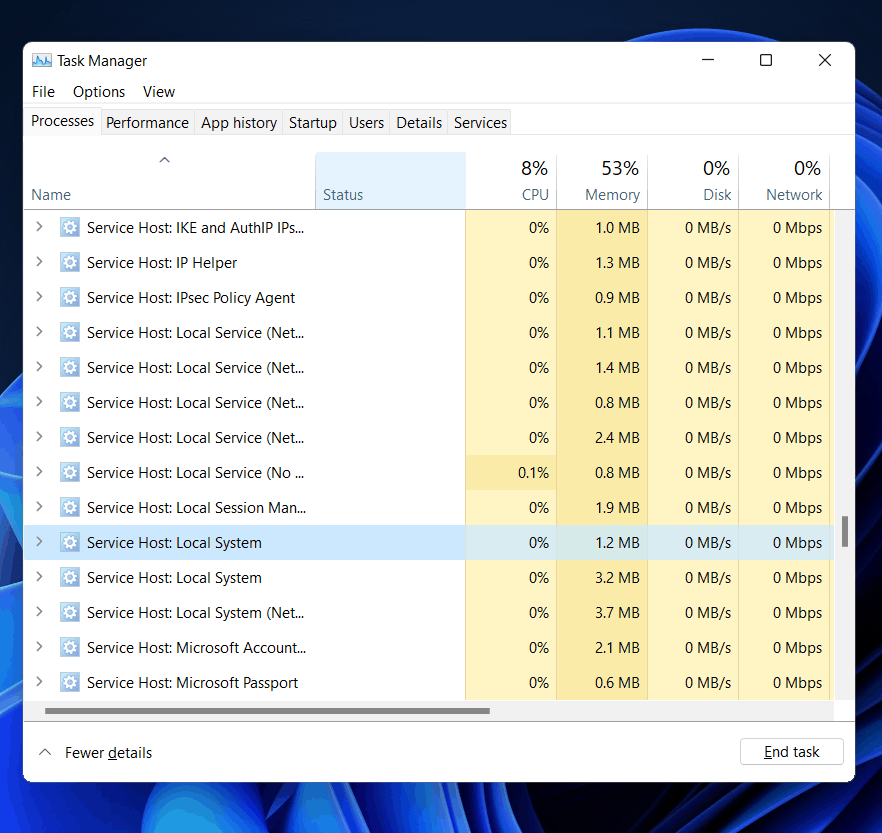The height and width of the screenshot is (833, 882).
Task: Click the vertical scrollbar thumb
Action: click(x=845, y=531)
